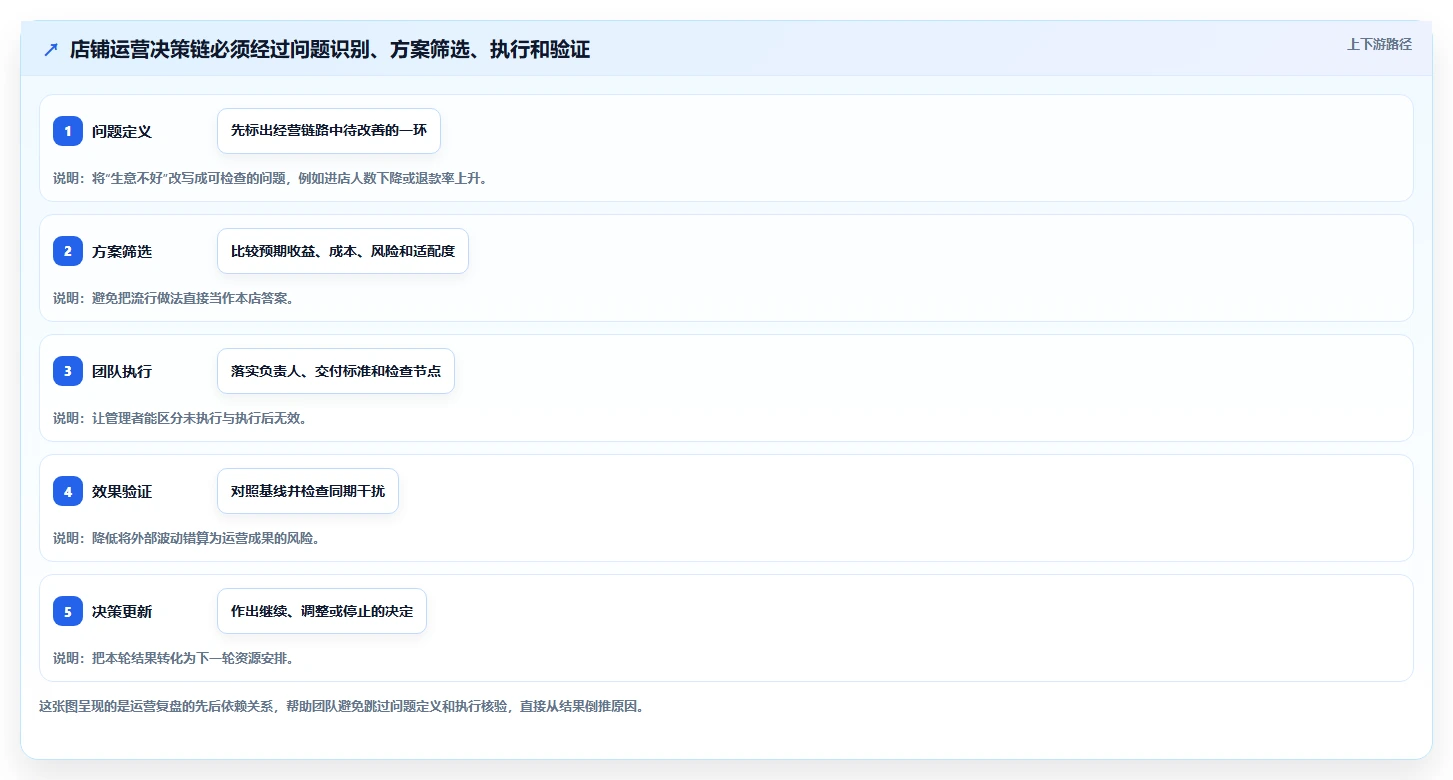Click the 落实负责人、交付标准和检查节点 chip
1453x780 pixels.
336,371
